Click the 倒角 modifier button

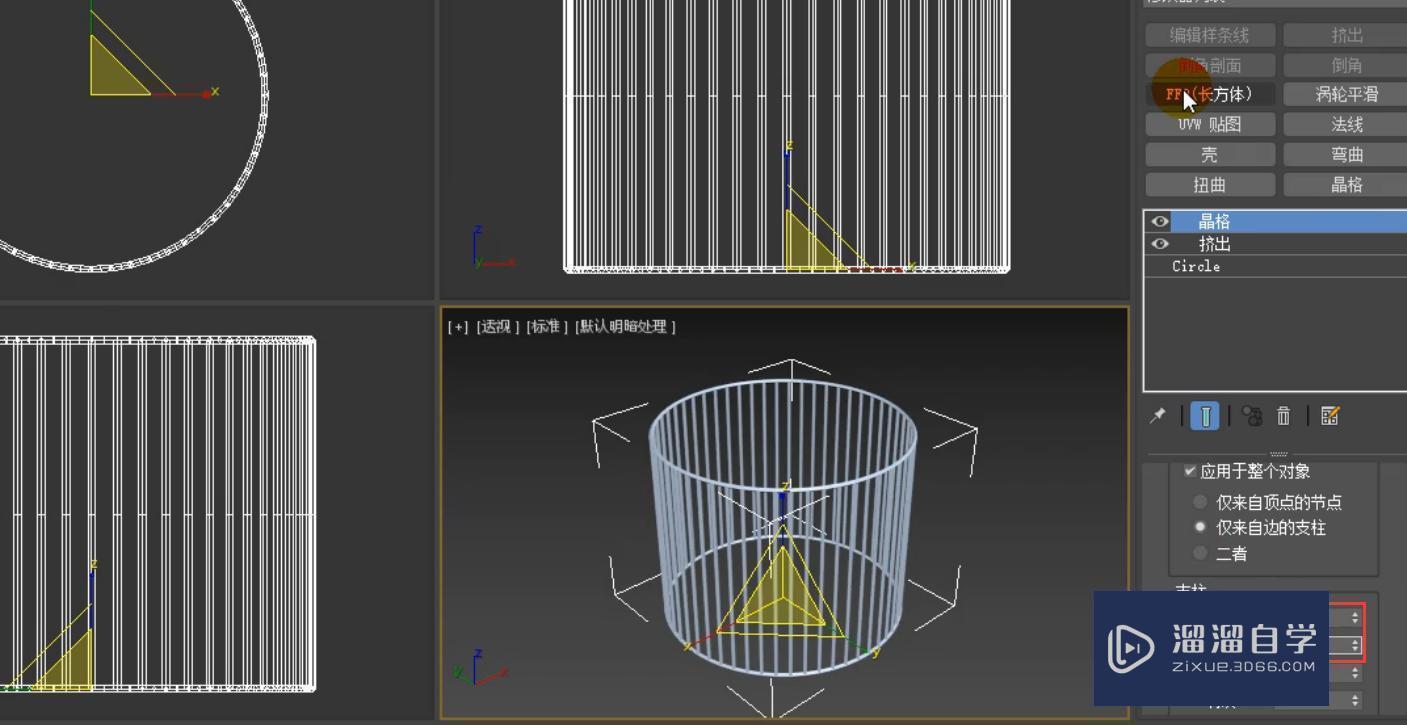(1347, 65)
